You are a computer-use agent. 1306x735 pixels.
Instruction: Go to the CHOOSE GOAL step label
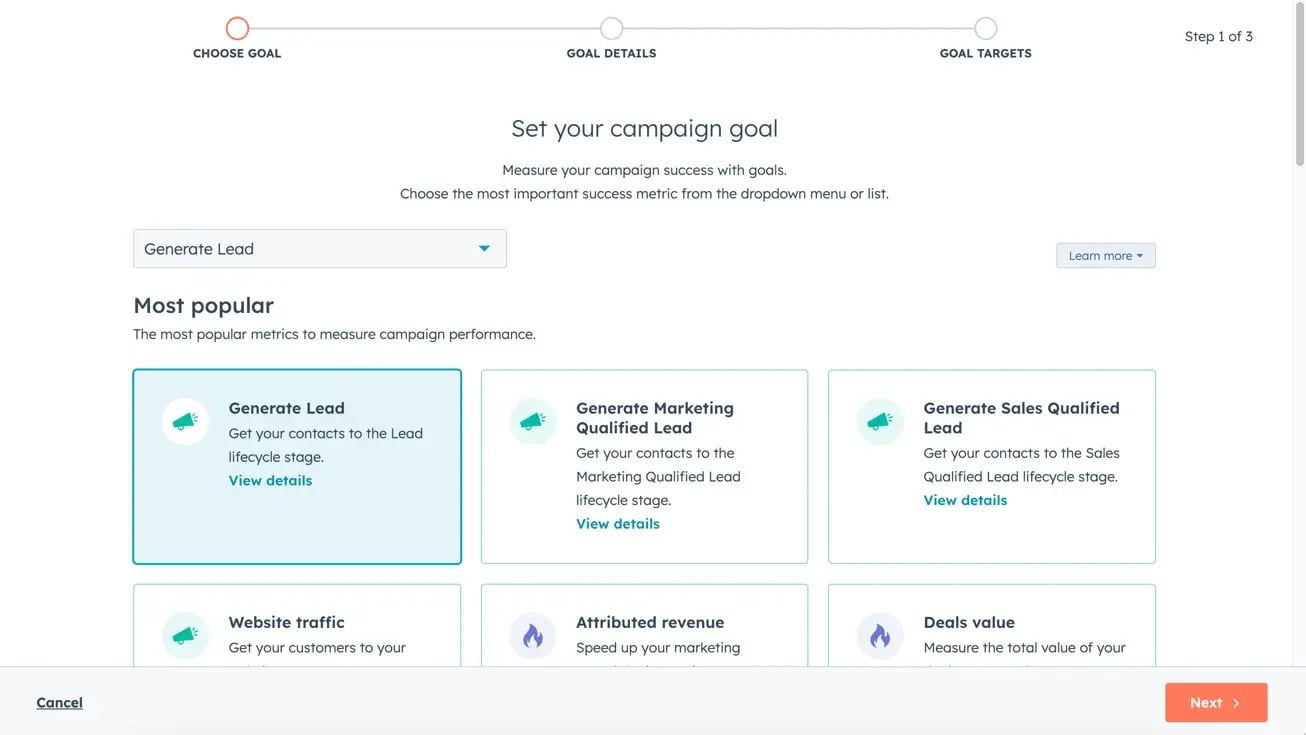tap(237, 54)
